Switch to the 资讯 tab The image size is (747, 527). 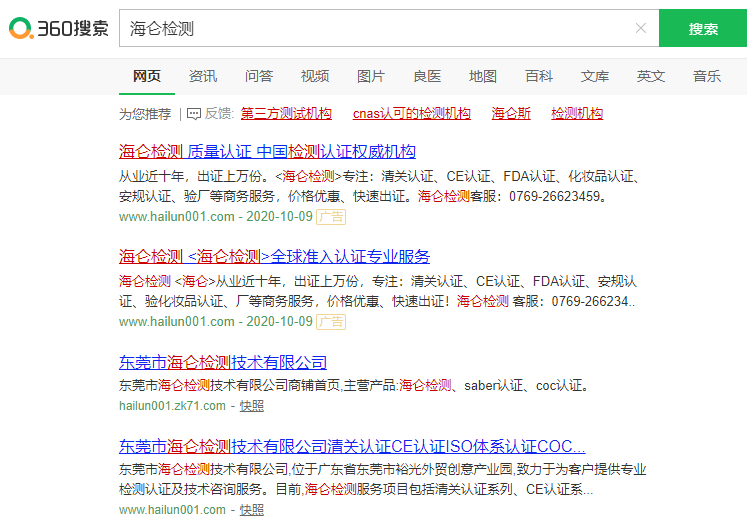203,76
